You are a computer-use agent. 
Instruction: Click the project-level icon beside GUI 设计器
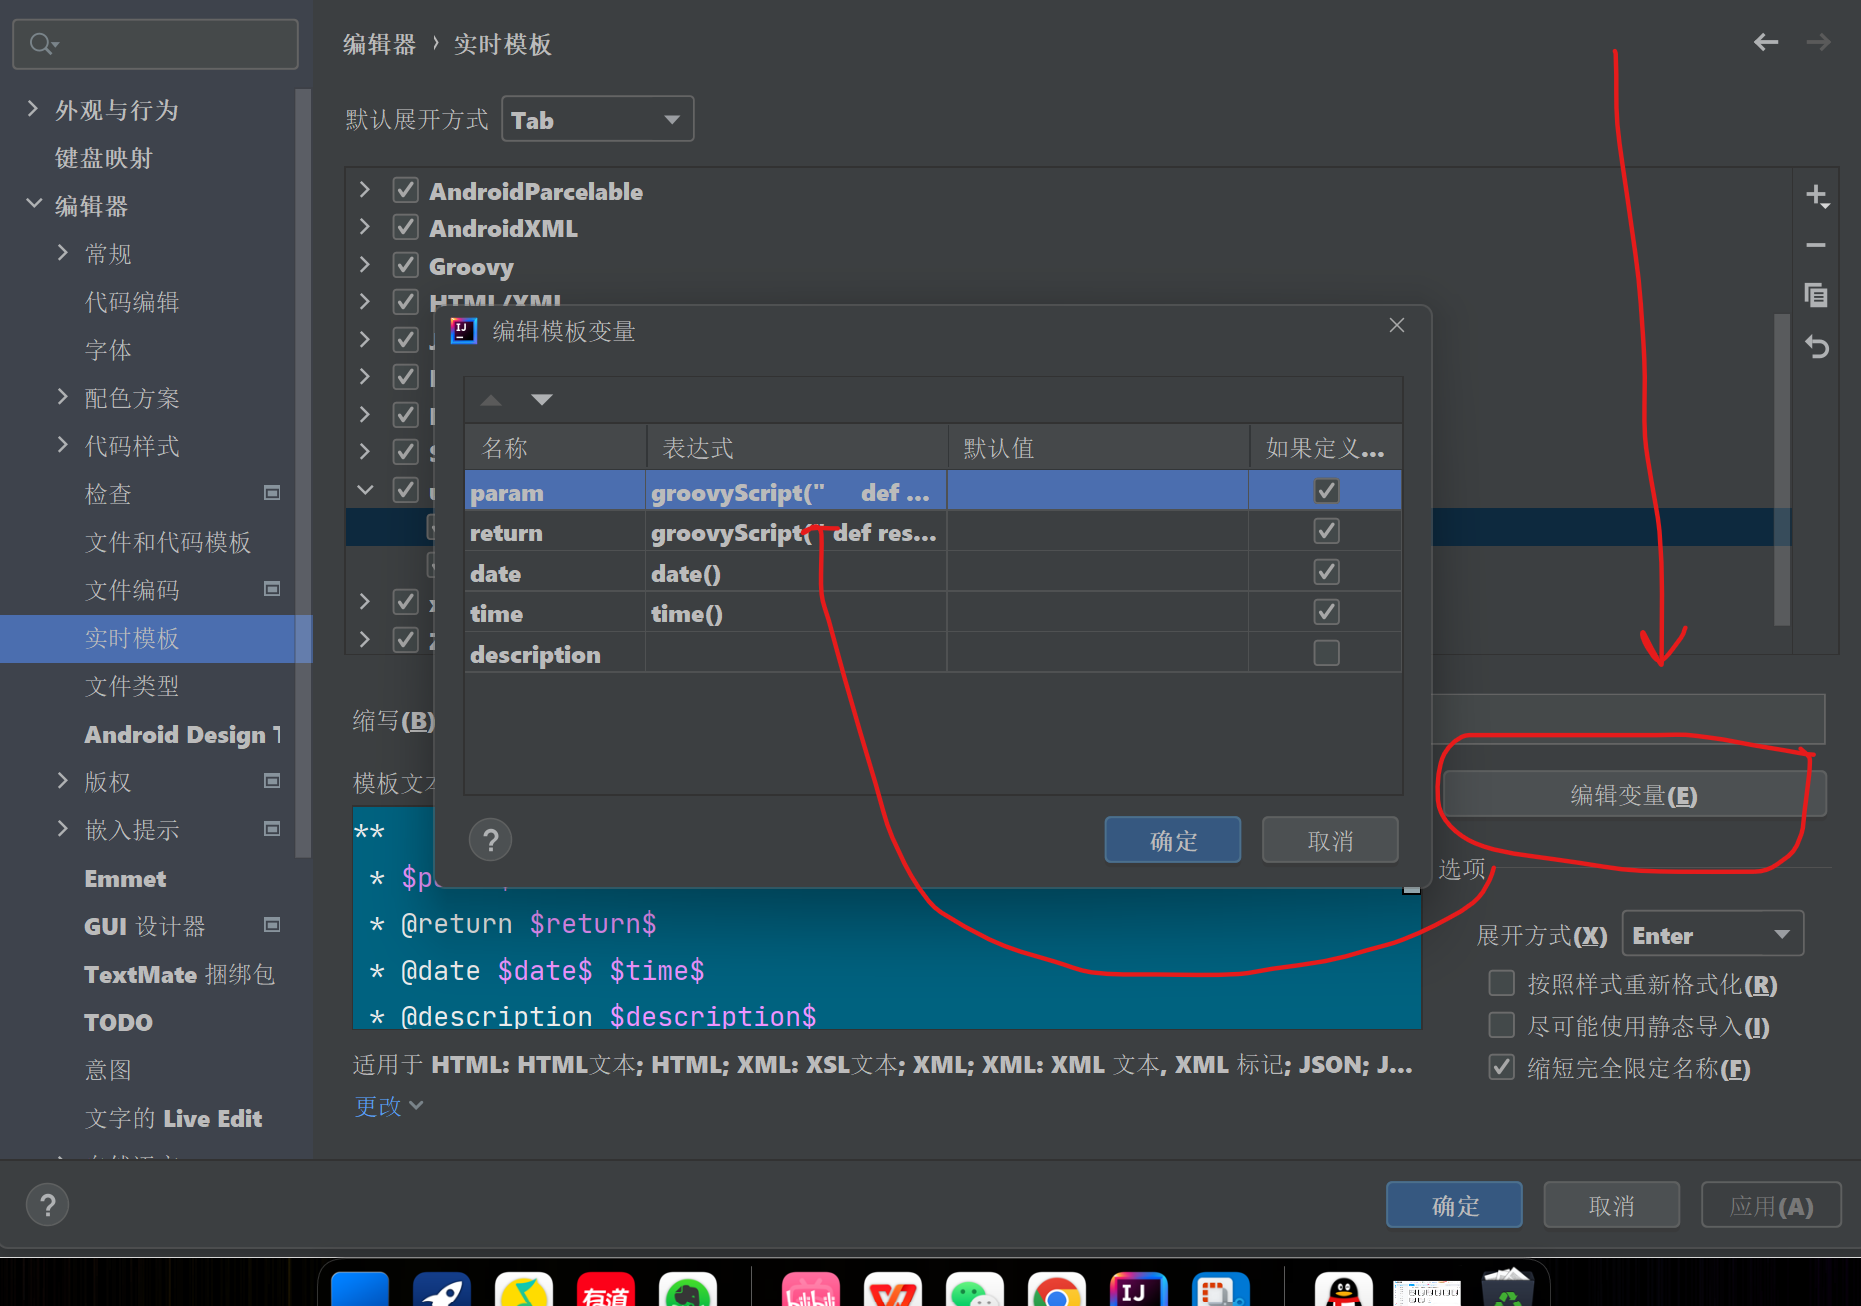pos(272,925)
